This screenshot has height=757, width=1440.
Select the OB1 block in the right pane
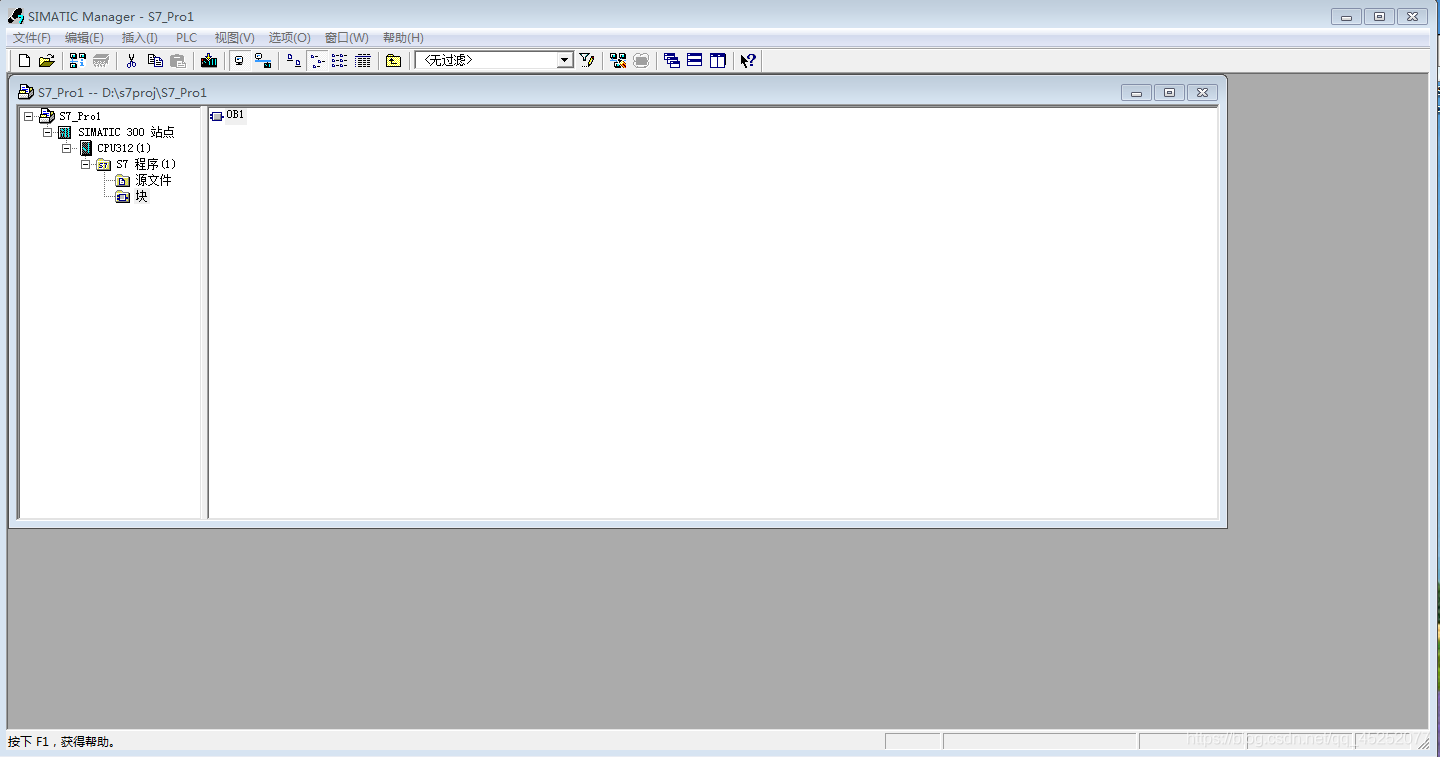coord(227,115)
